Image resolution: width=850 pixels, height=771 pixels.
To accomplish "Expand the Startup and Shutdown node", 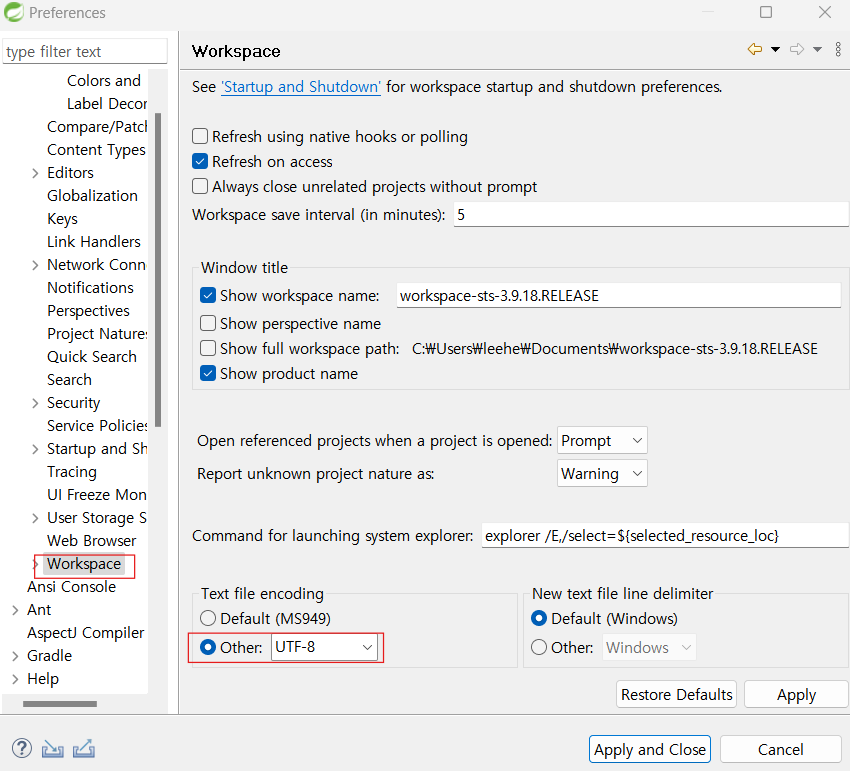I will (x=35, y=449).
